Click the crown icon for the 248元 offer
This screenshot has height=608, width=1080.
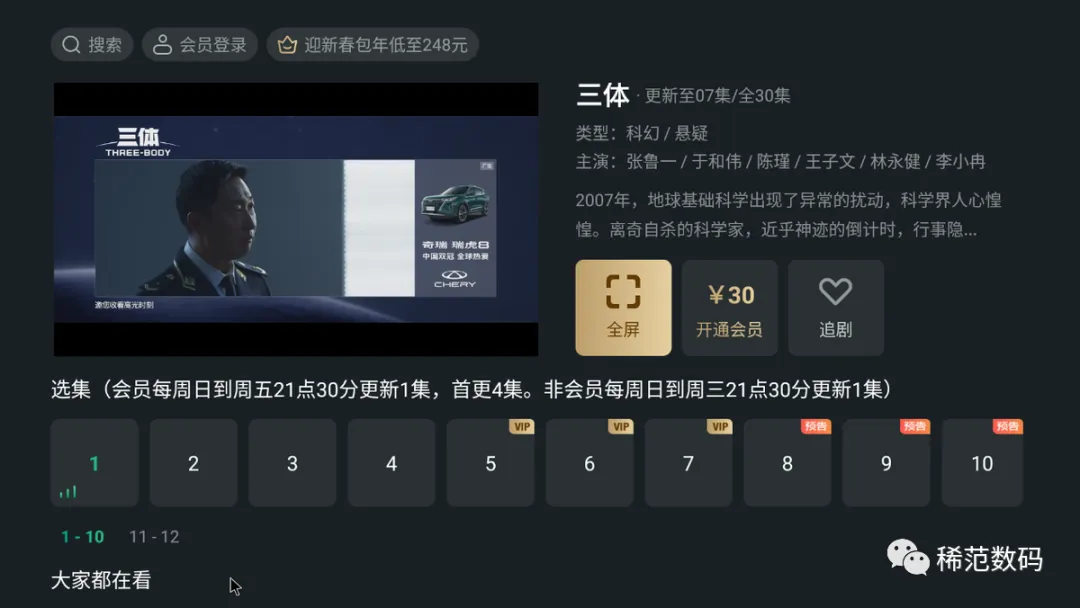coord(287,45)
